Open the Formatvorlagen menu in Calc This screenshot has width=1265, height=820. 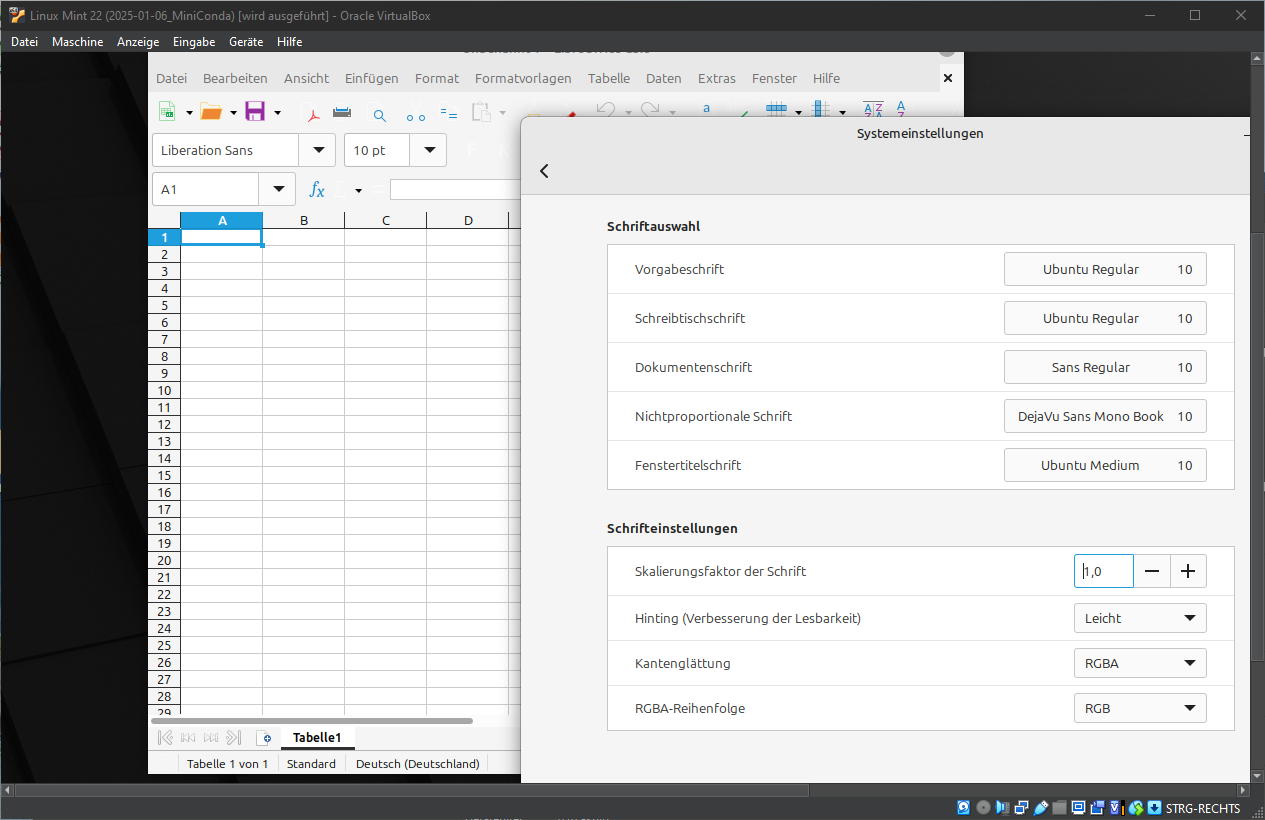[x=523, y=78]
